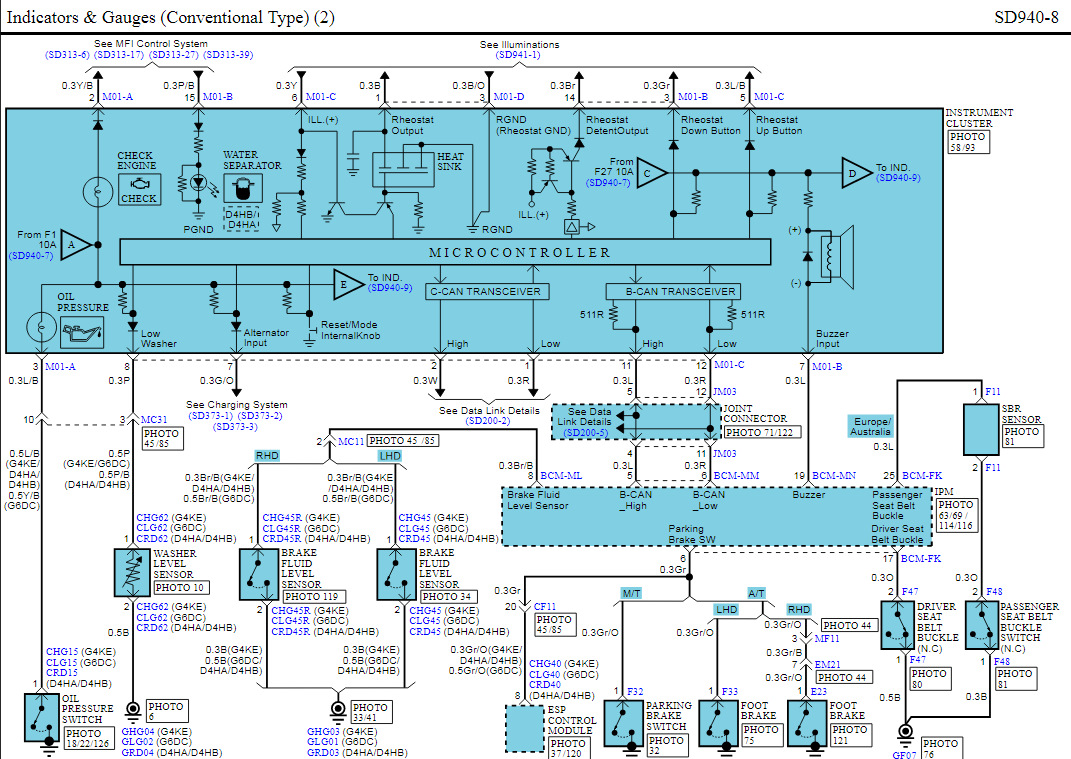The height and width of the screenshot is (759, 1071).
Task: Click the EM21 connector link
Action: tap(828, 664)
